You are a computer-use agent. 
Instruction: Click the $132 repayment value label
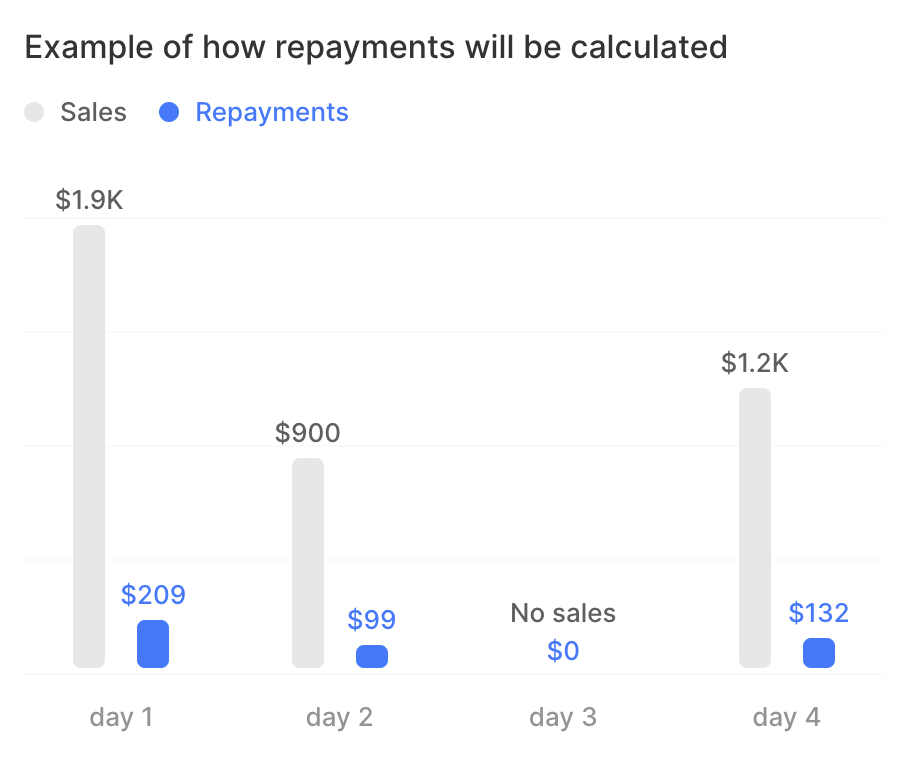pos(818,612)
